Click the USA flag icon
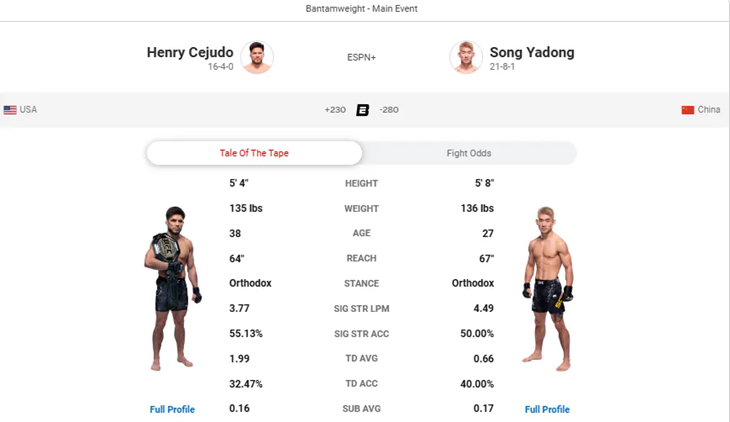The height and width of the screenshot is (422, 730). 10,110
